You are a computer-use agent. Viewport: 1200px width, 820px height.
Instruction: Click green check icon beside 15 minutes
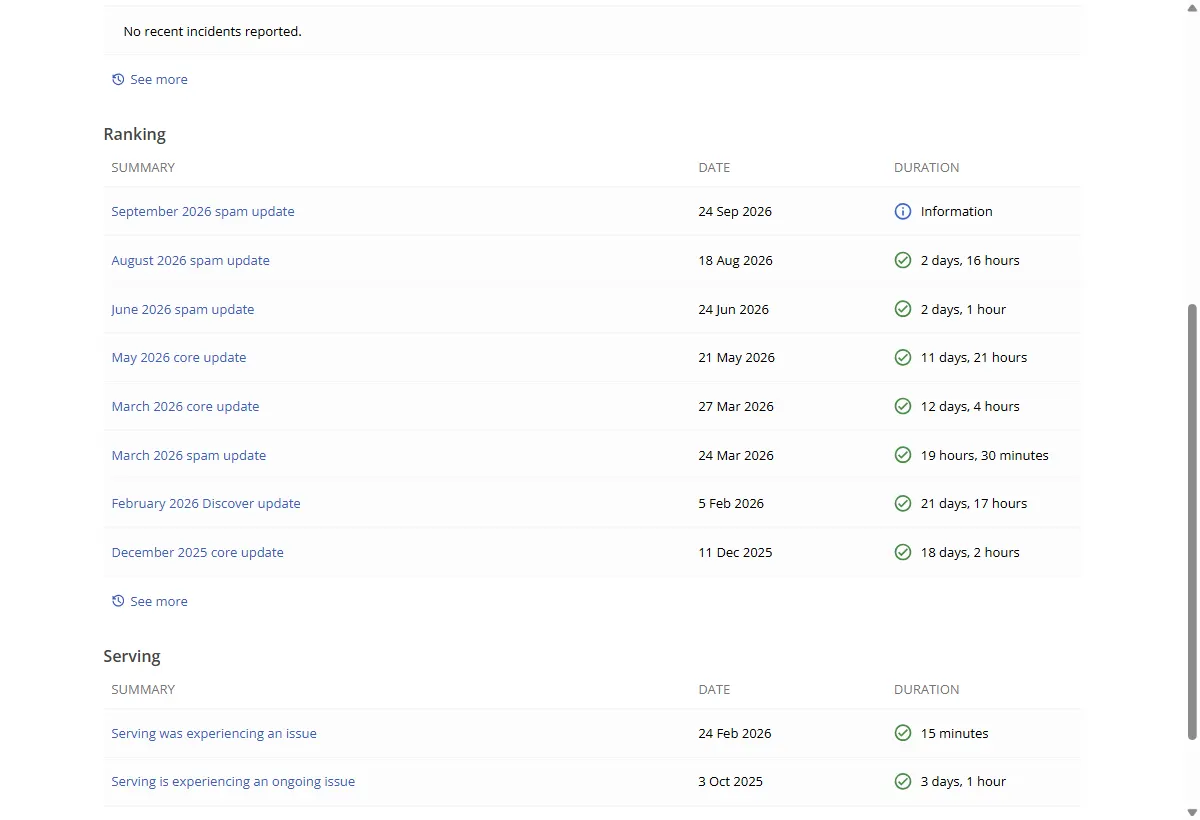(903, 733)
